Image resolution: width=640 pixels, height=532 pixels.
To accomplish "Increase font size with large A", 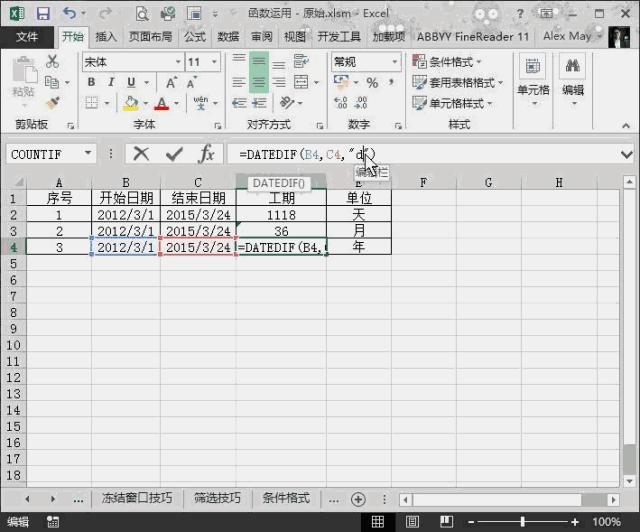I will click(x=171, y=82).
